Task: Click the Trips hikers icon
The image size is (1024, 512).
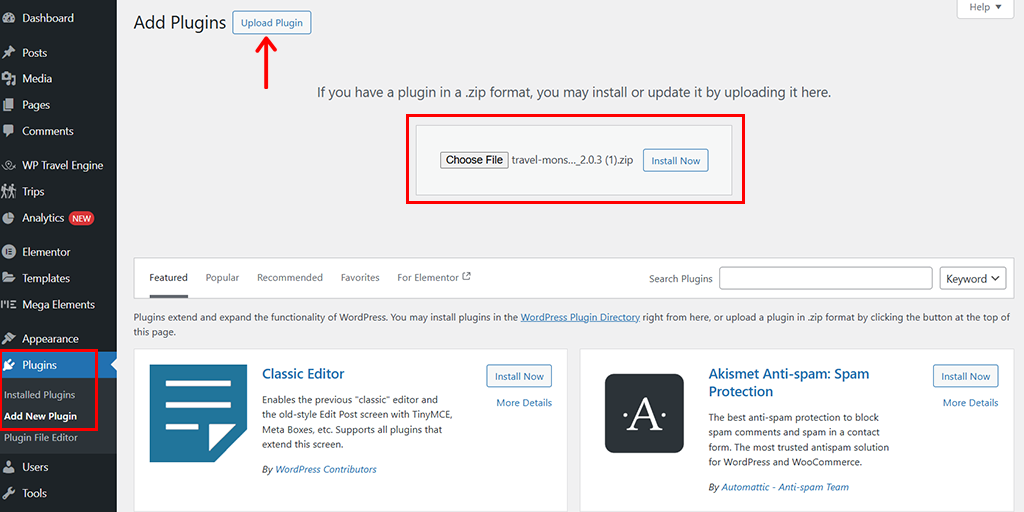Action: (9, 191)
